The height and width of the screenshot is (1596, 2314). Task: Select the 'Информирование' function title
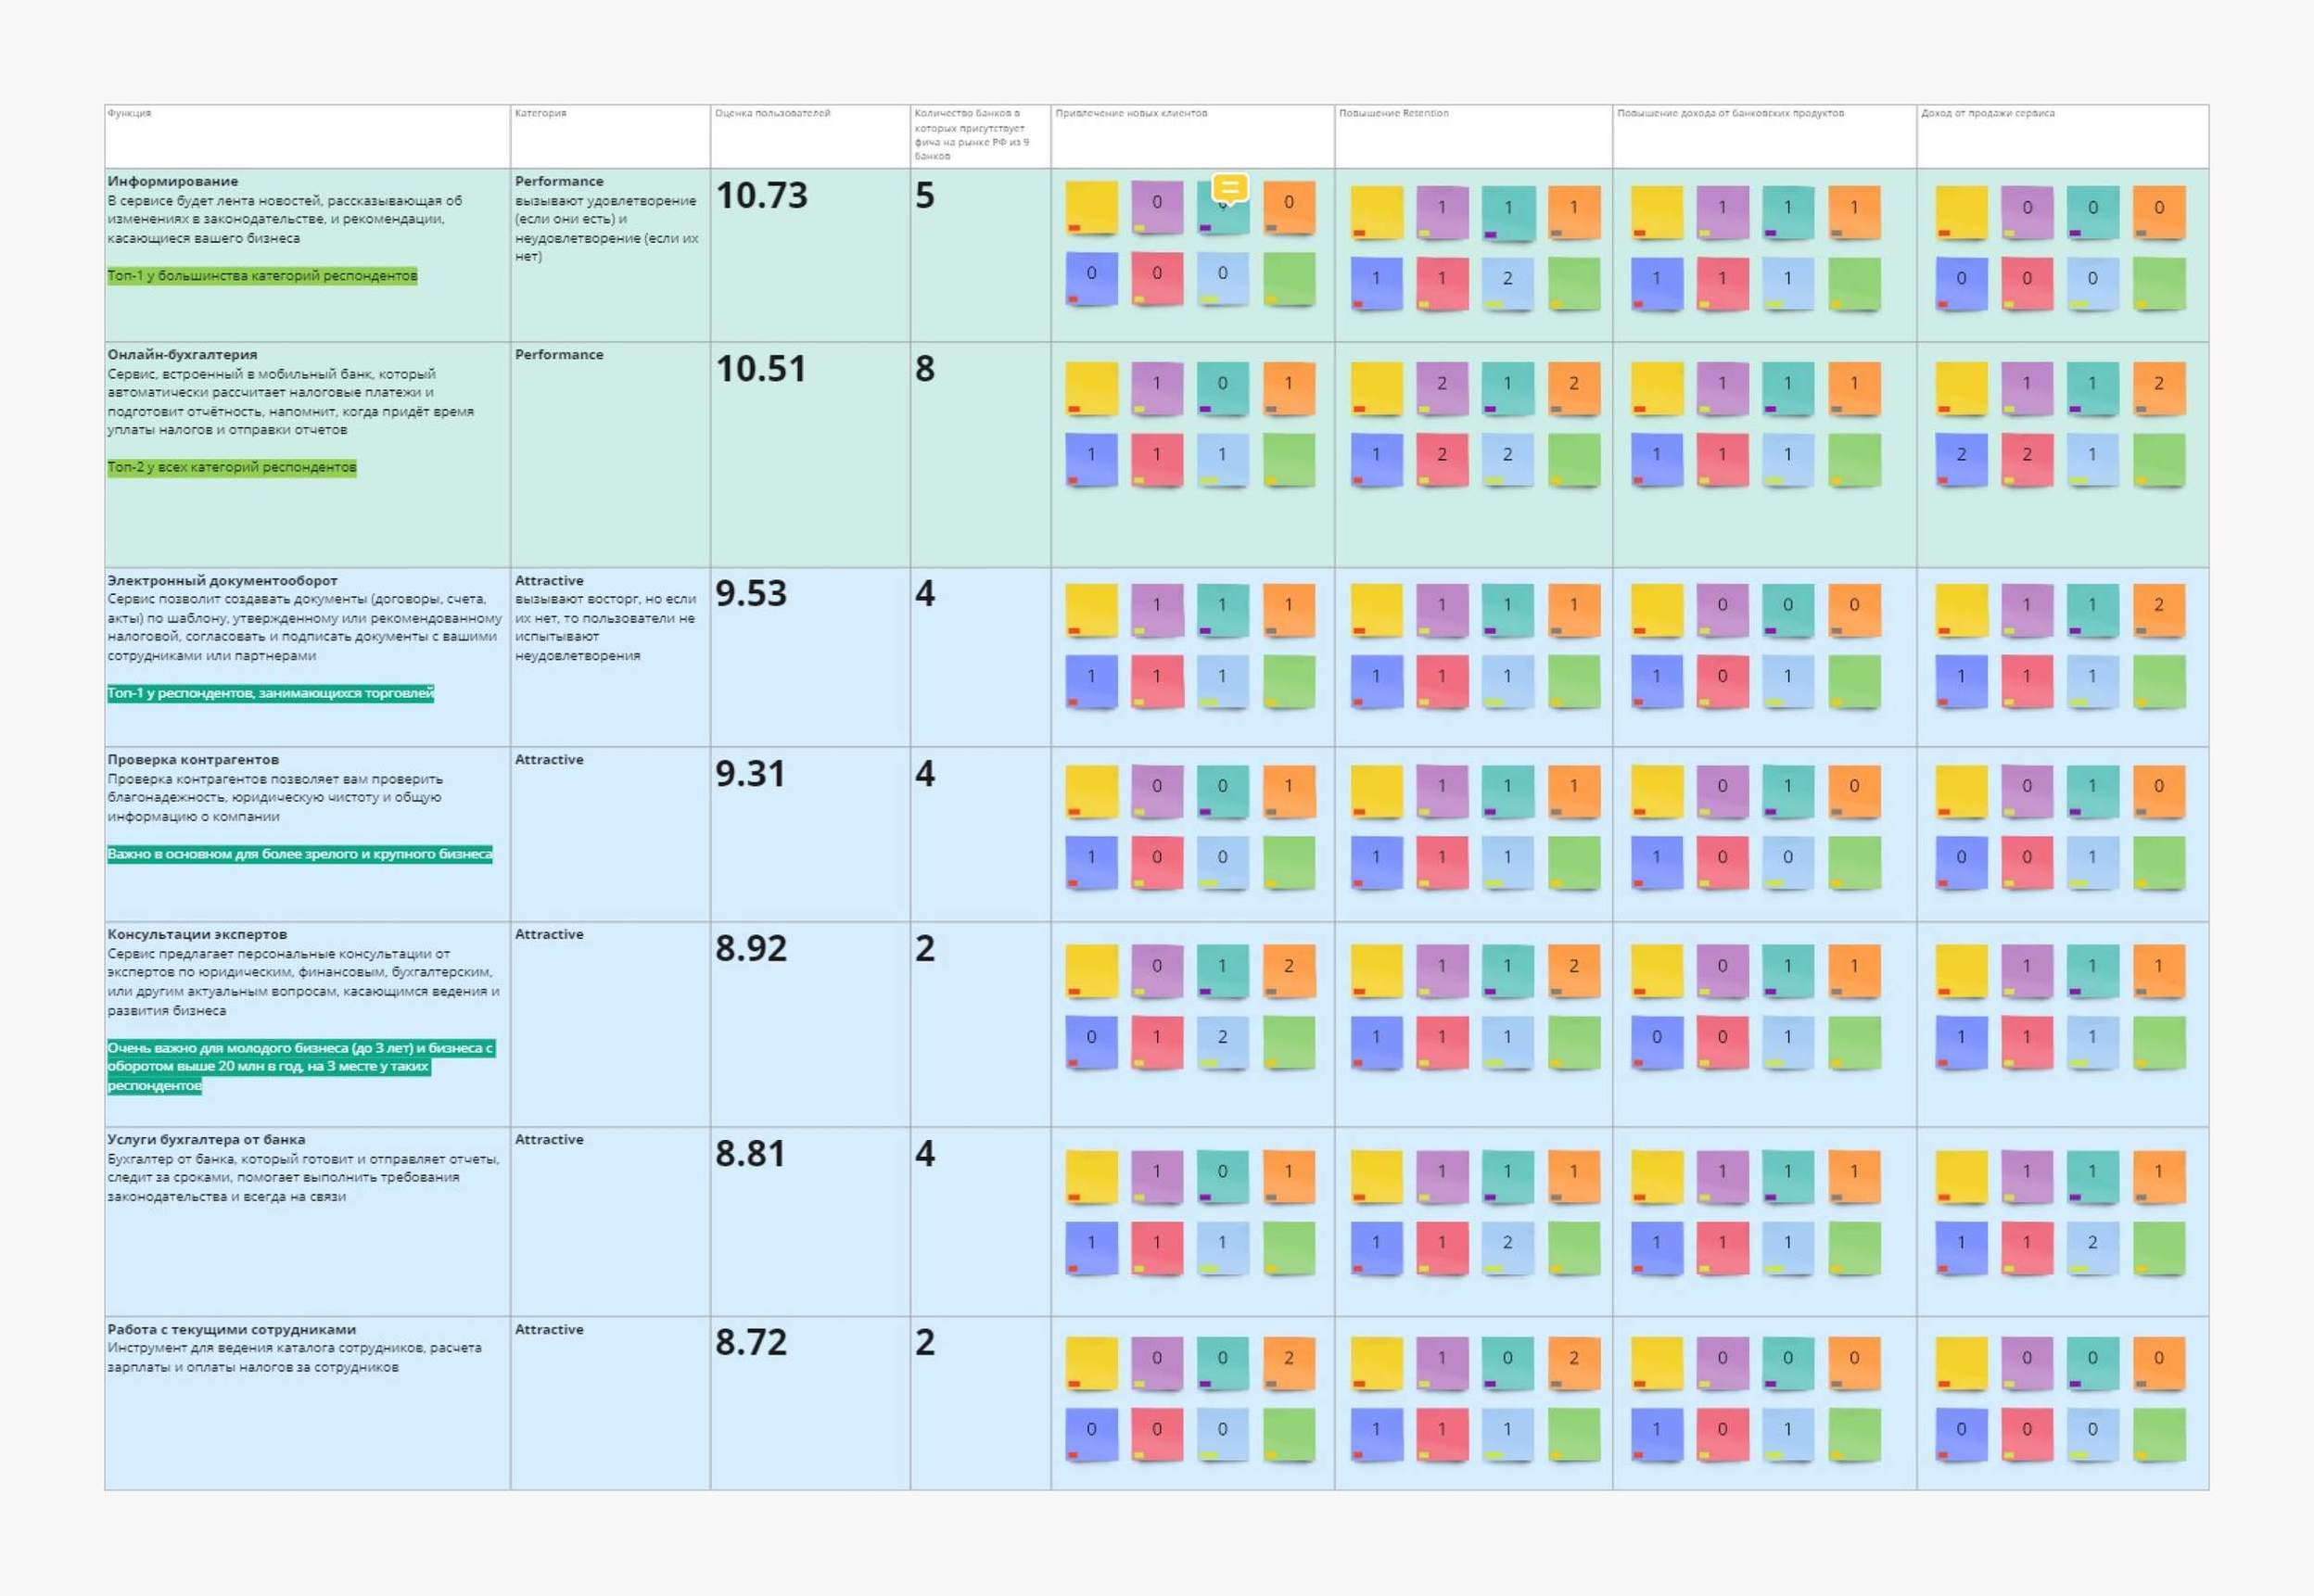pos(173,181)
